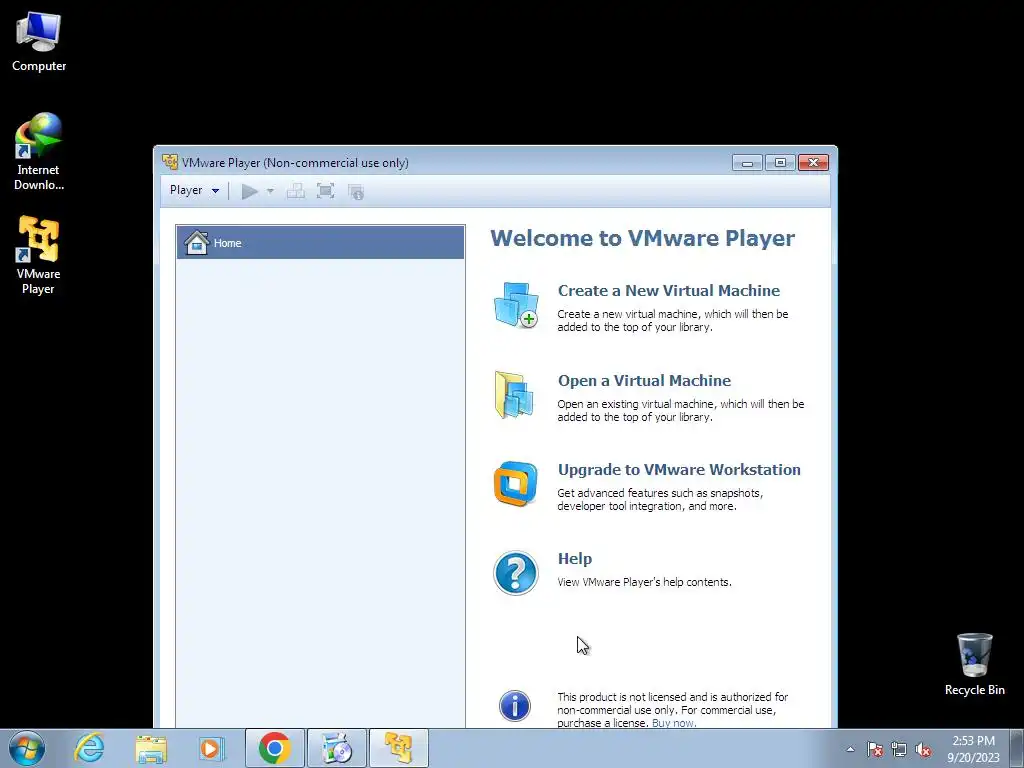Open the Windows Start menu orb

27,748
